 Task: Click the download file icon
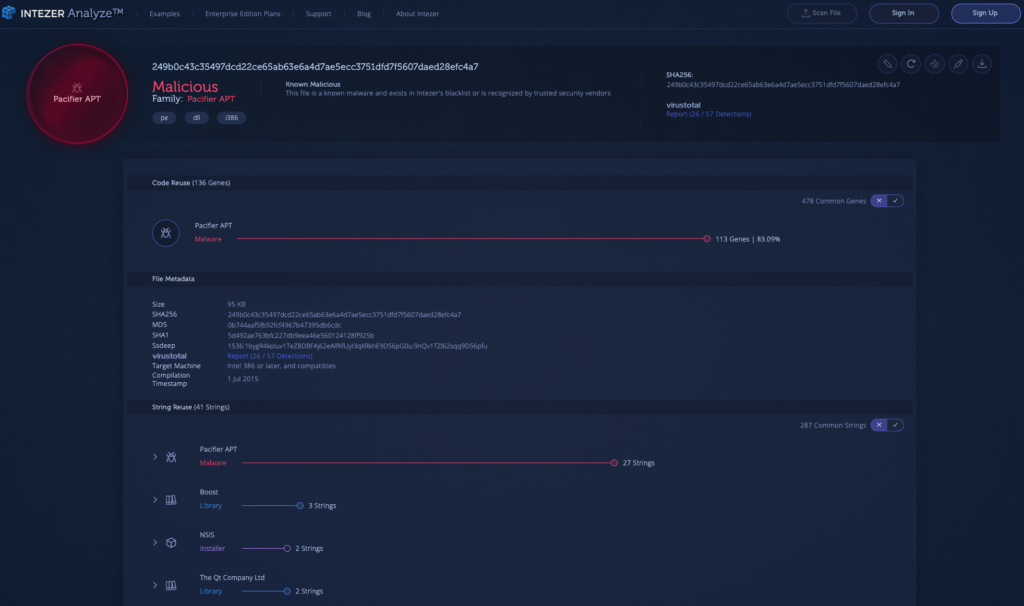tap(982, 64)
